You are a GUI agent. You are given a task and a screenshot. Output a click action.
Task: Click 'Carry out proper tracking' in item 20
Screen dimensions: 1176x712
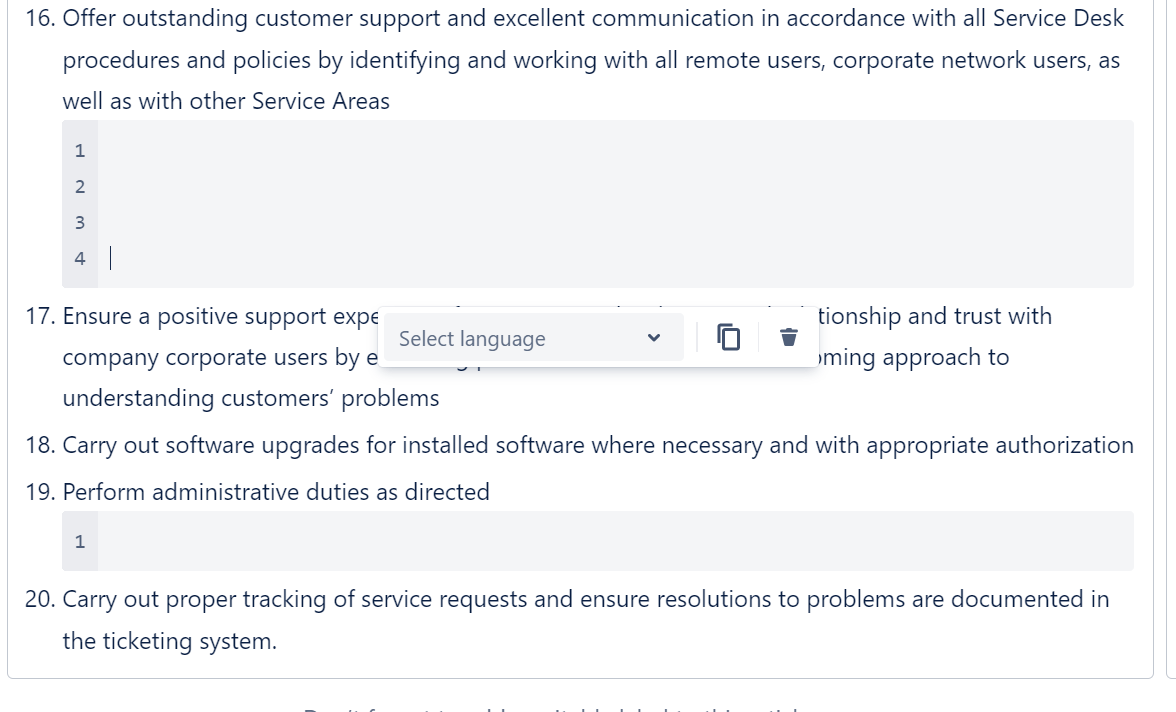click(x=194, y=599)
